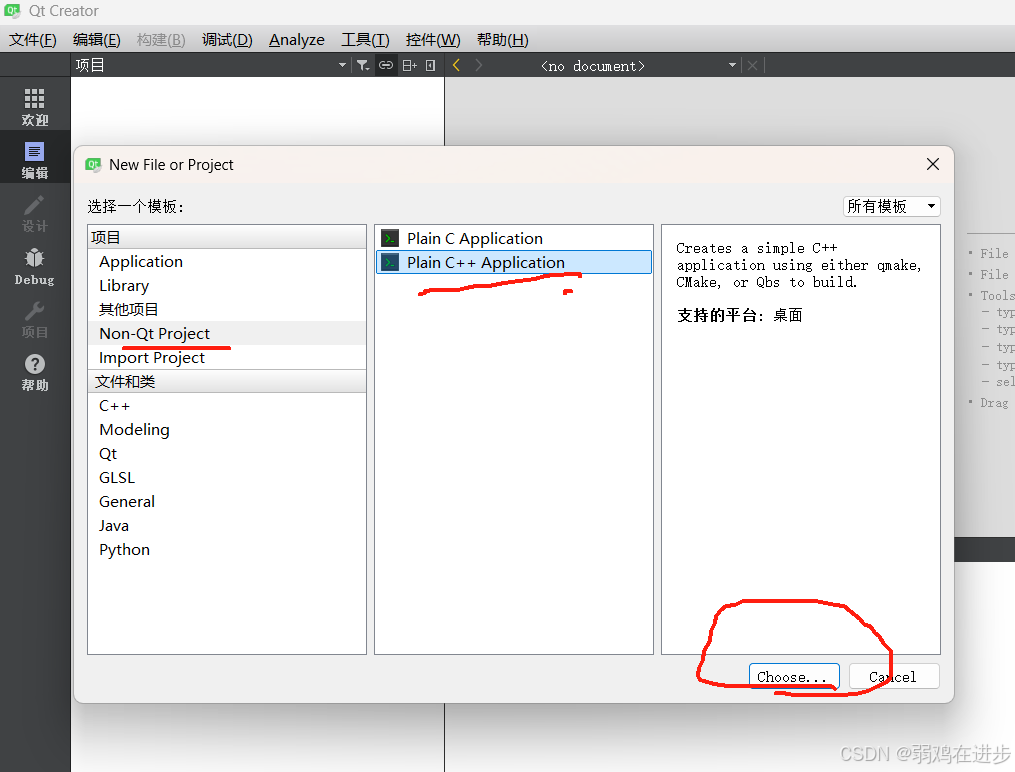Select Non-Qt Project category
This screenshot has height=772, width=1015.
(227, 333)
